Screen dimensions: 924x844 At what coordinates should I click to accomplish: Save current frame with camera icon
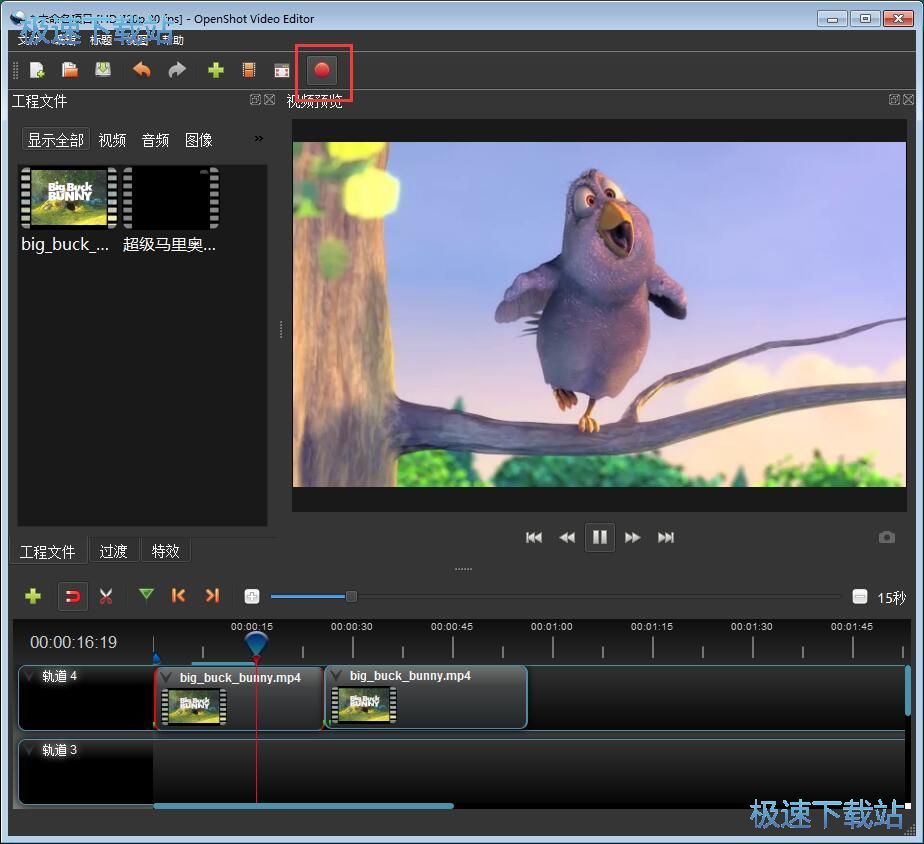(887, 538)
